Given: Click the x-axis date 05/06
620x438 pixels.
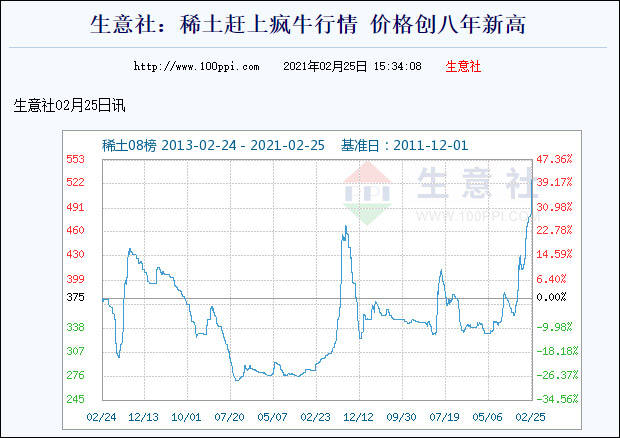Looking at the screenshot, I should point(488,417).
